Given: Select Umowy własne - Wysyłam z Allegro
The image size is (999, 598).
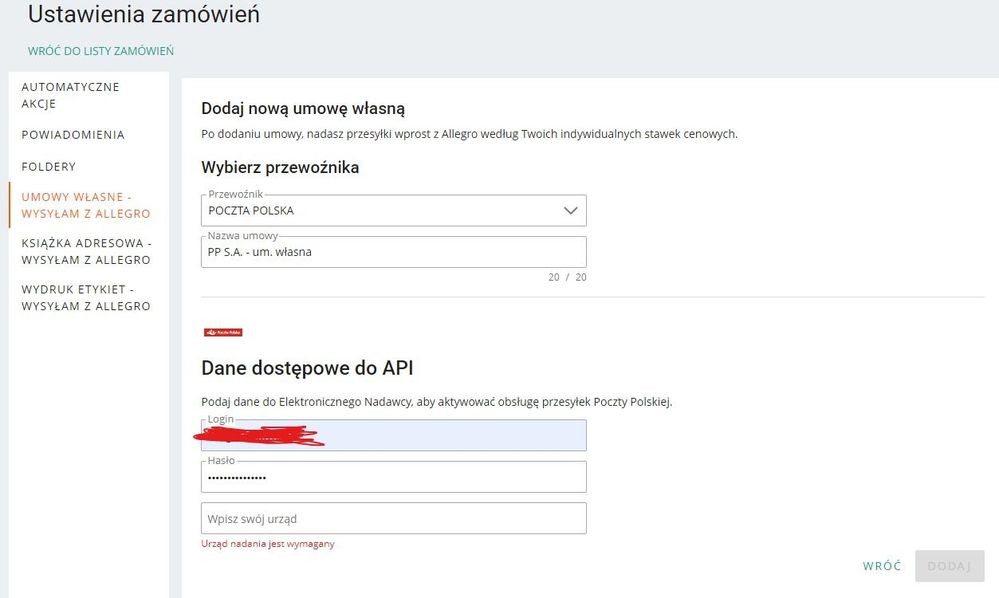Looking at the screenshot, I should point(85,205).
